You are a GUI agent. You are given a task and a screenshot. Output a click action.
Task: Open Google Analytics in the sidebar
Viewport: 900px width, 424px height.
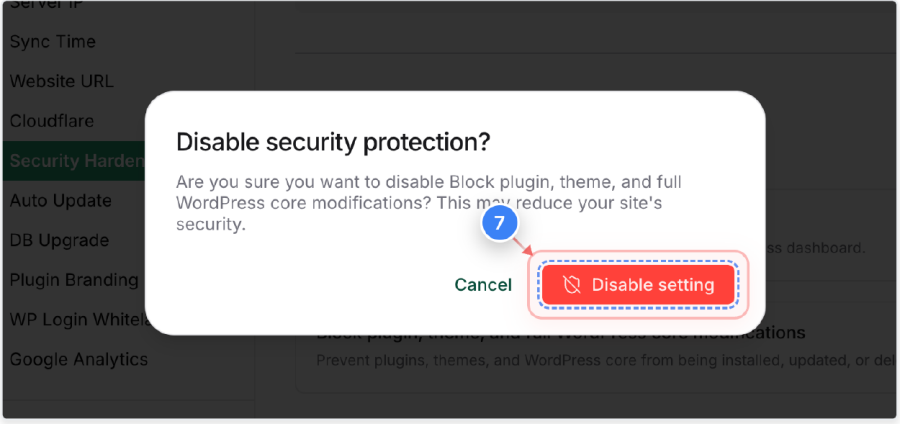79,360
